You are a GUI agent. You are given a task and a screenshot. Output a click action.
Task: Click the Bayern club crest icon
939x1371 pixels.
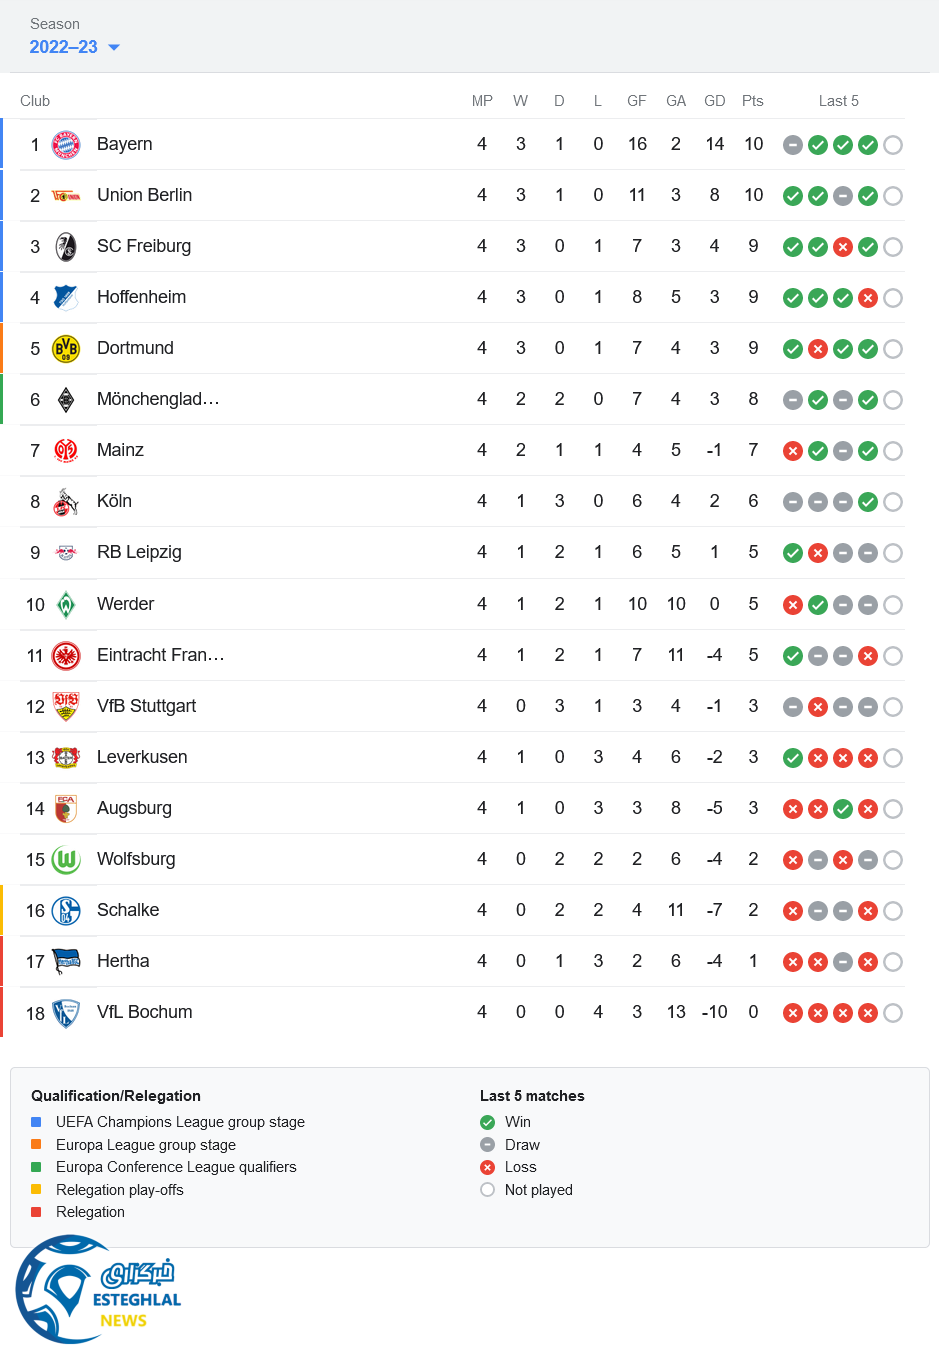[x=66, y=145]
